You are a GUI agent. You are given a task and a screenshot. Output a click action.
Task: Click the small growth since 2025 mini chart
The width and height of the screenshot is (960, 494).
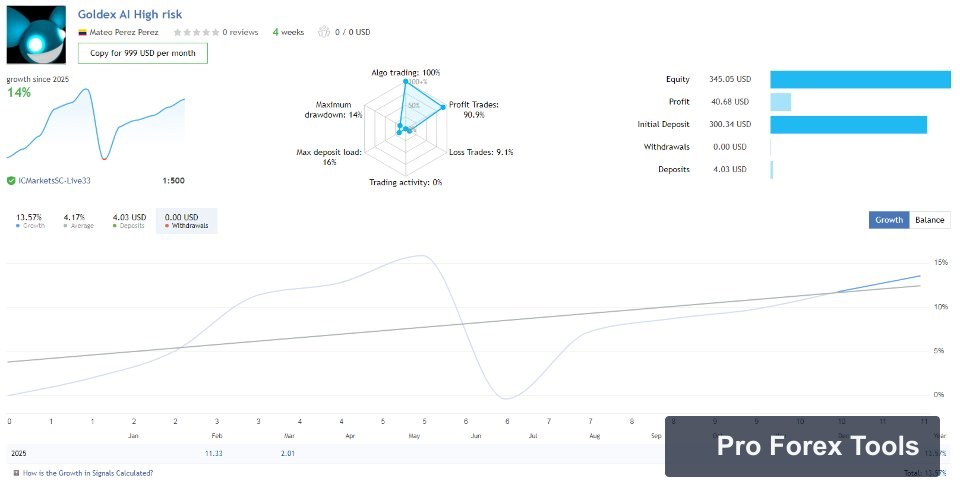click(x=96, y=125)
